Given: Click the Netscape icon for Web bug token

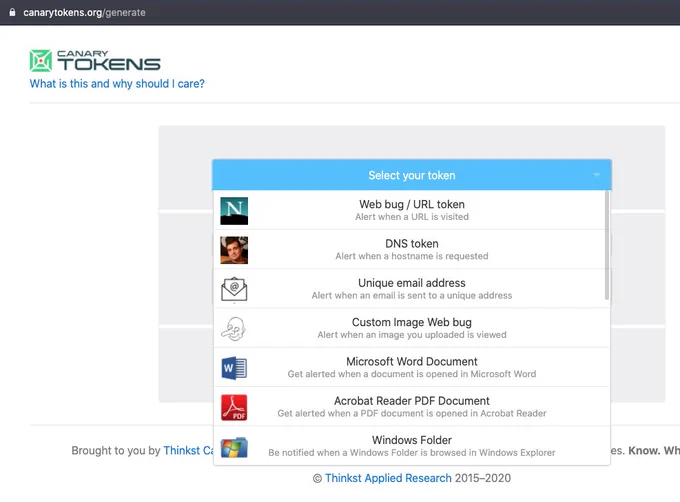Looking at the screenshot, I should [x=234, y=211].
